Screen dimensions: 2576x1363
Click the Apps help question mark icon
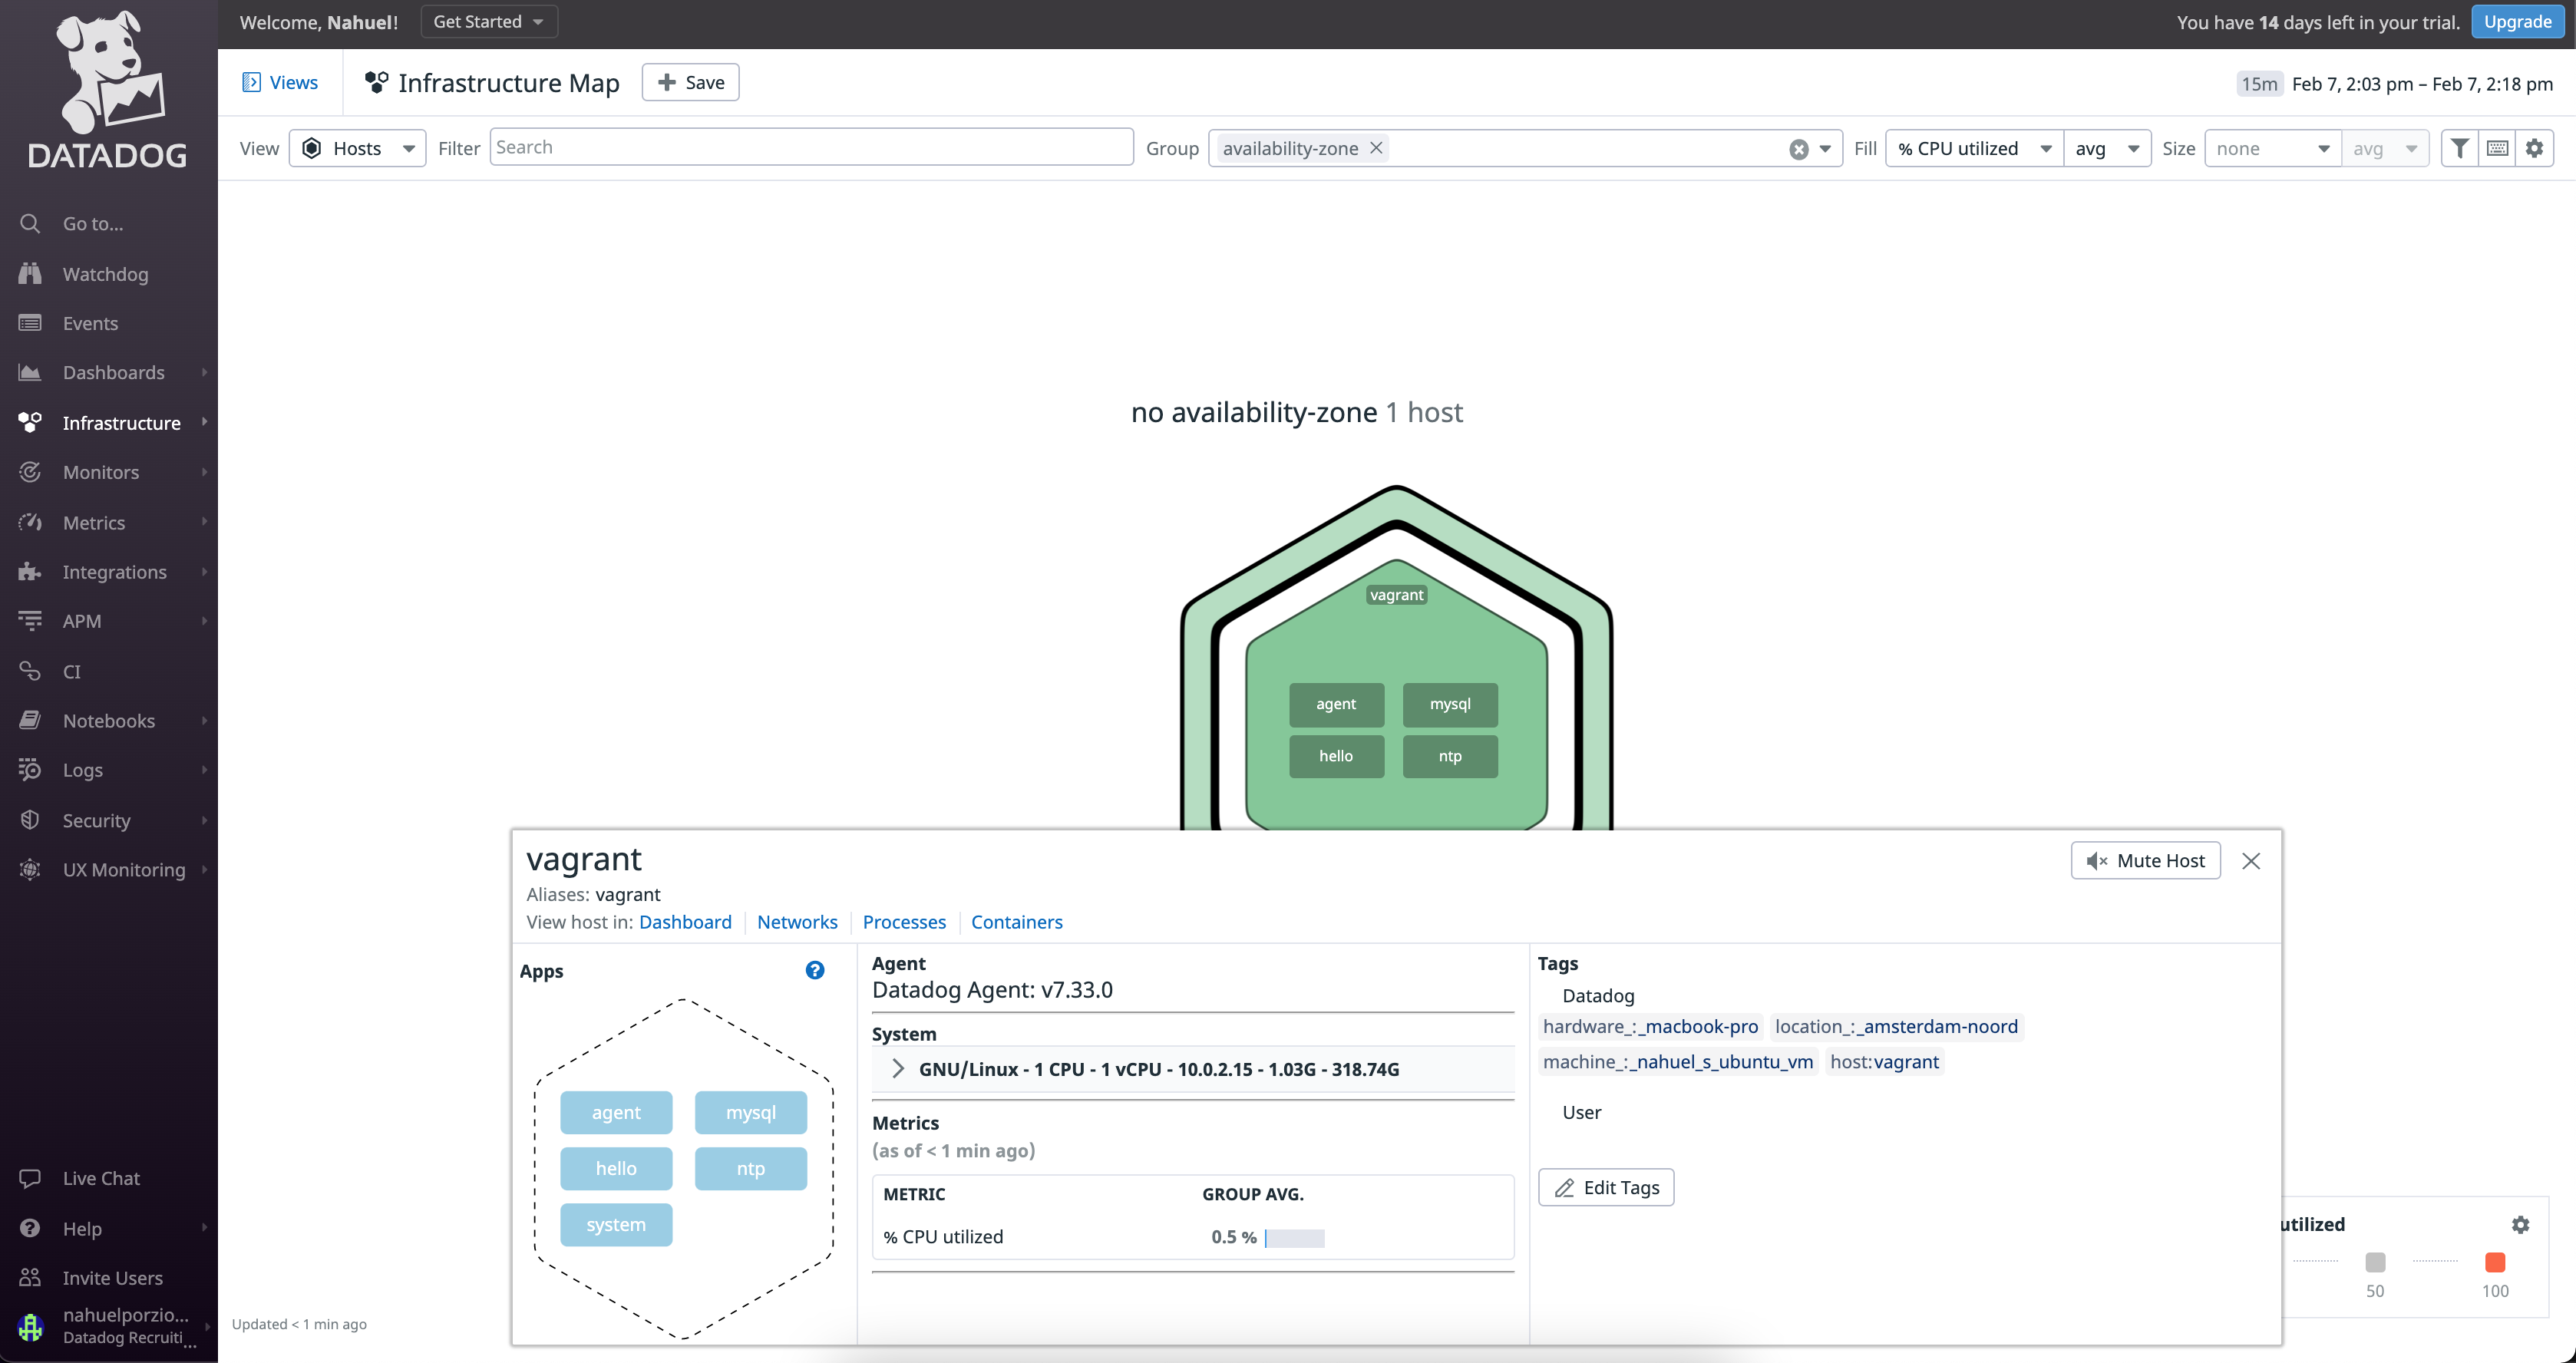[815, 970]
